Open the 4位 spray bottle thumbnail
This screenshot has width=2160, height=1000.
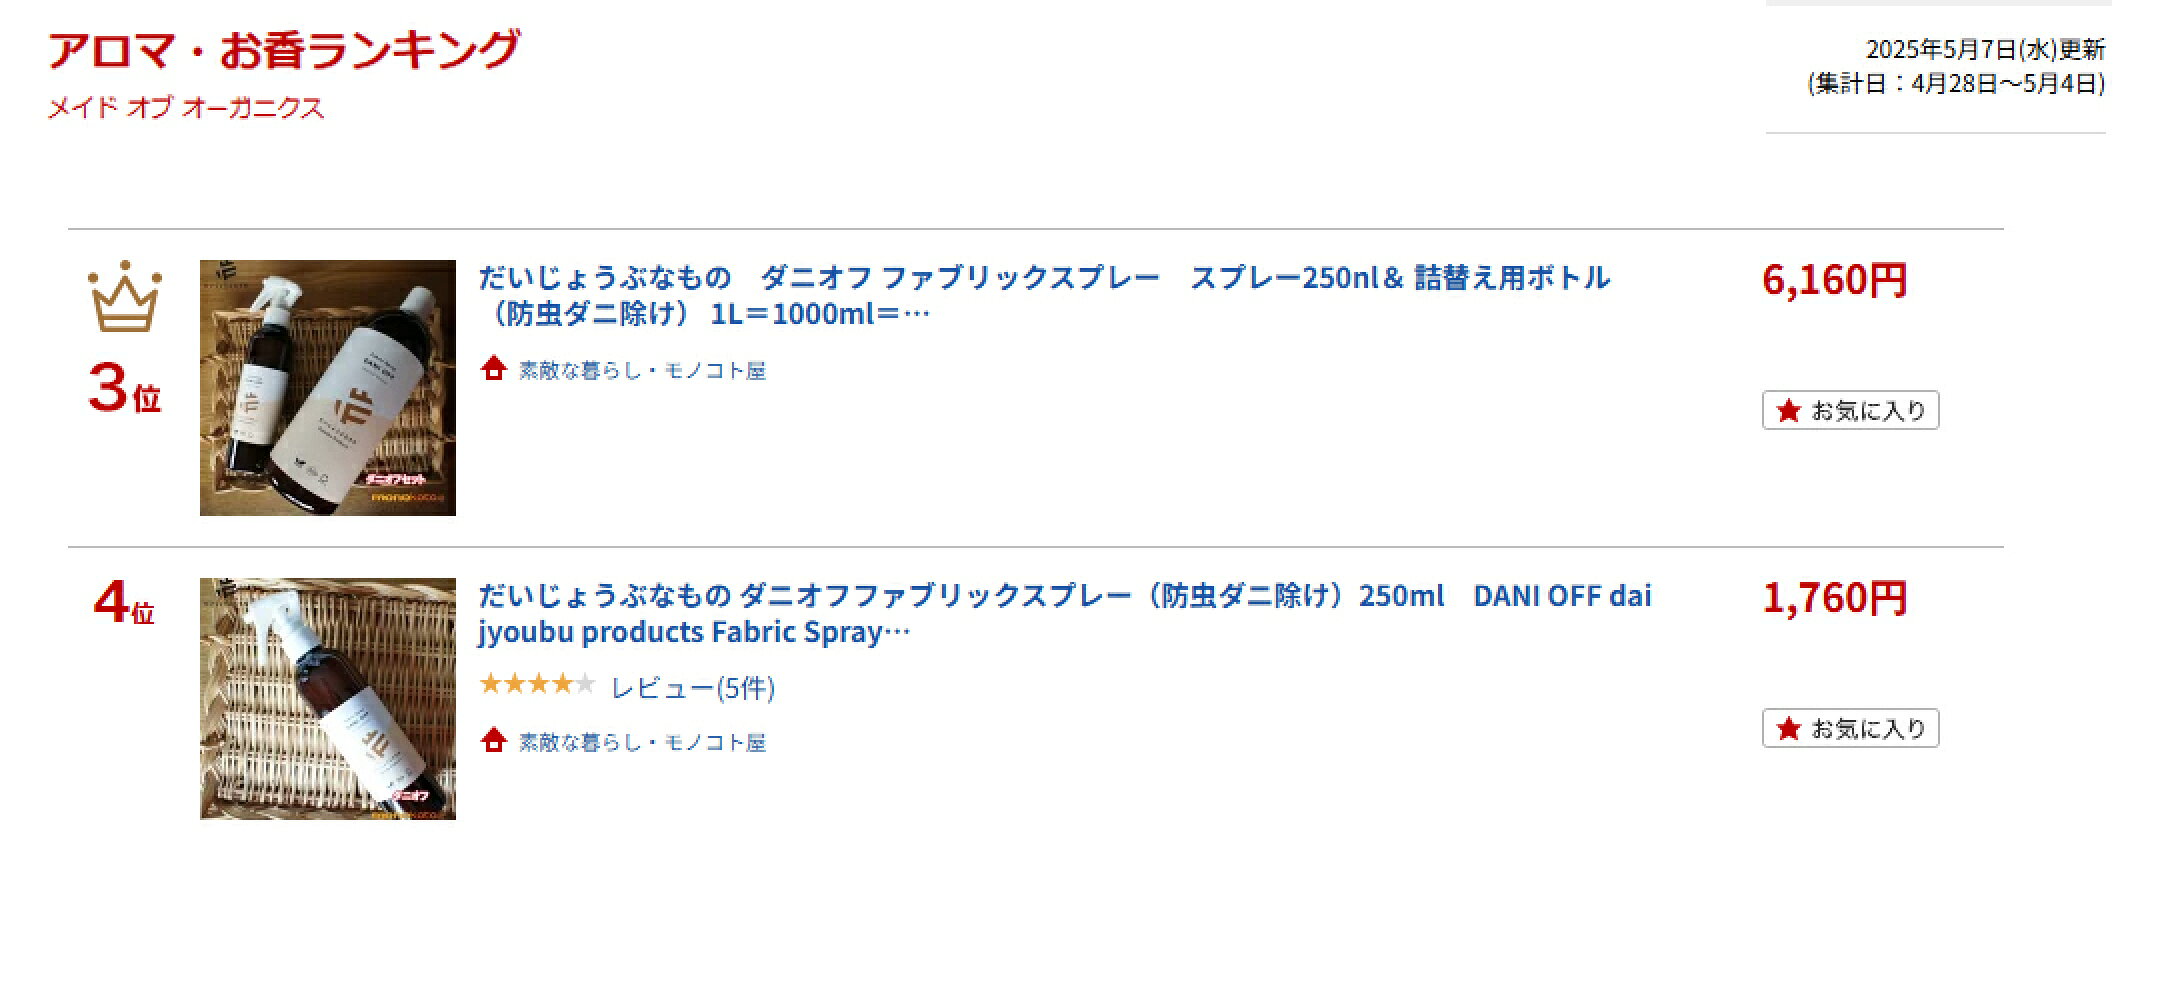[x=328, y=699]
